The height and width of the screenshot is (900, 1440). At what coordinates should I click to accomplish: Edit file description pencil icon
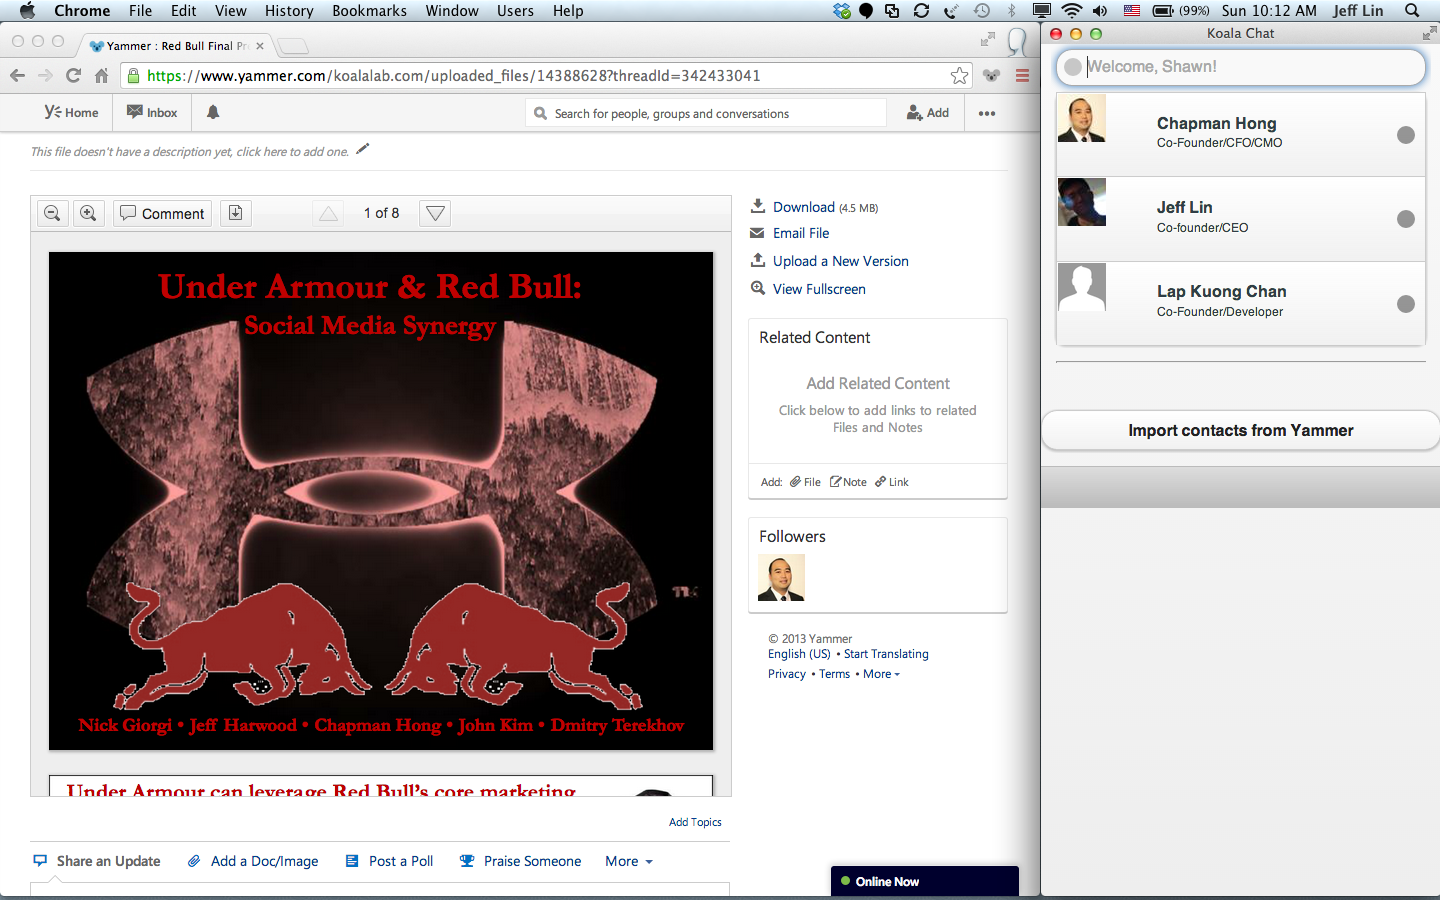363,150
